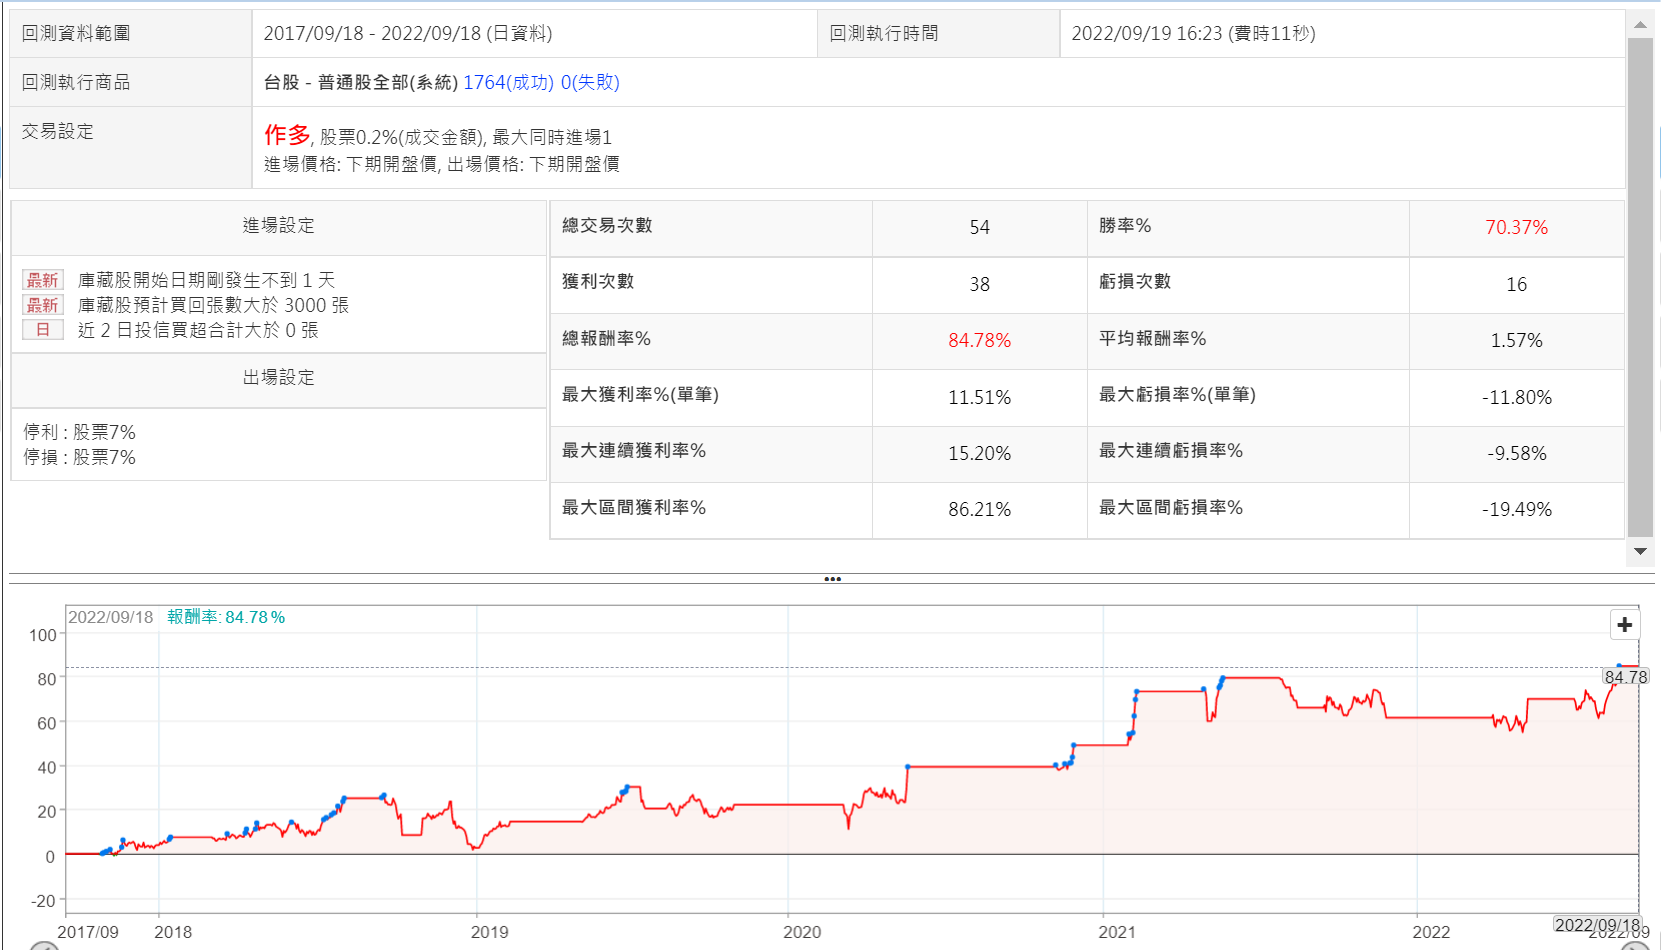Click the three-dot panel splitter handle
Screen dimensions: 1661x950
(832, 579)
